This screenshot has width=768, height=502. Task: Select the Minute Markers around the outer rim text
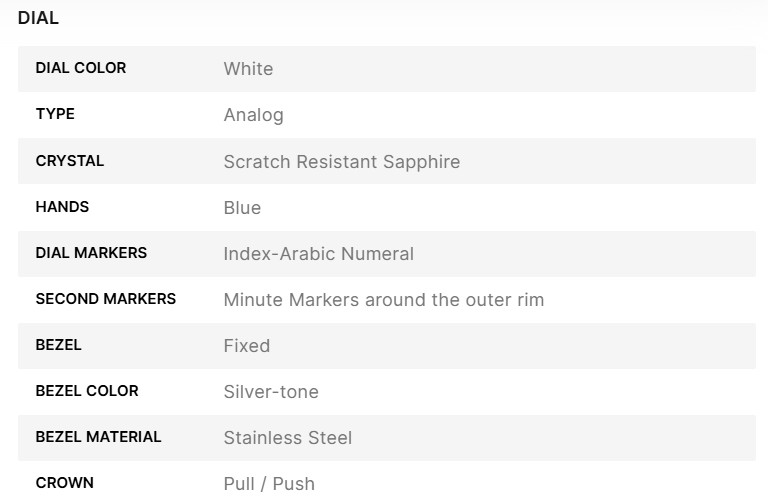(383, 300)
